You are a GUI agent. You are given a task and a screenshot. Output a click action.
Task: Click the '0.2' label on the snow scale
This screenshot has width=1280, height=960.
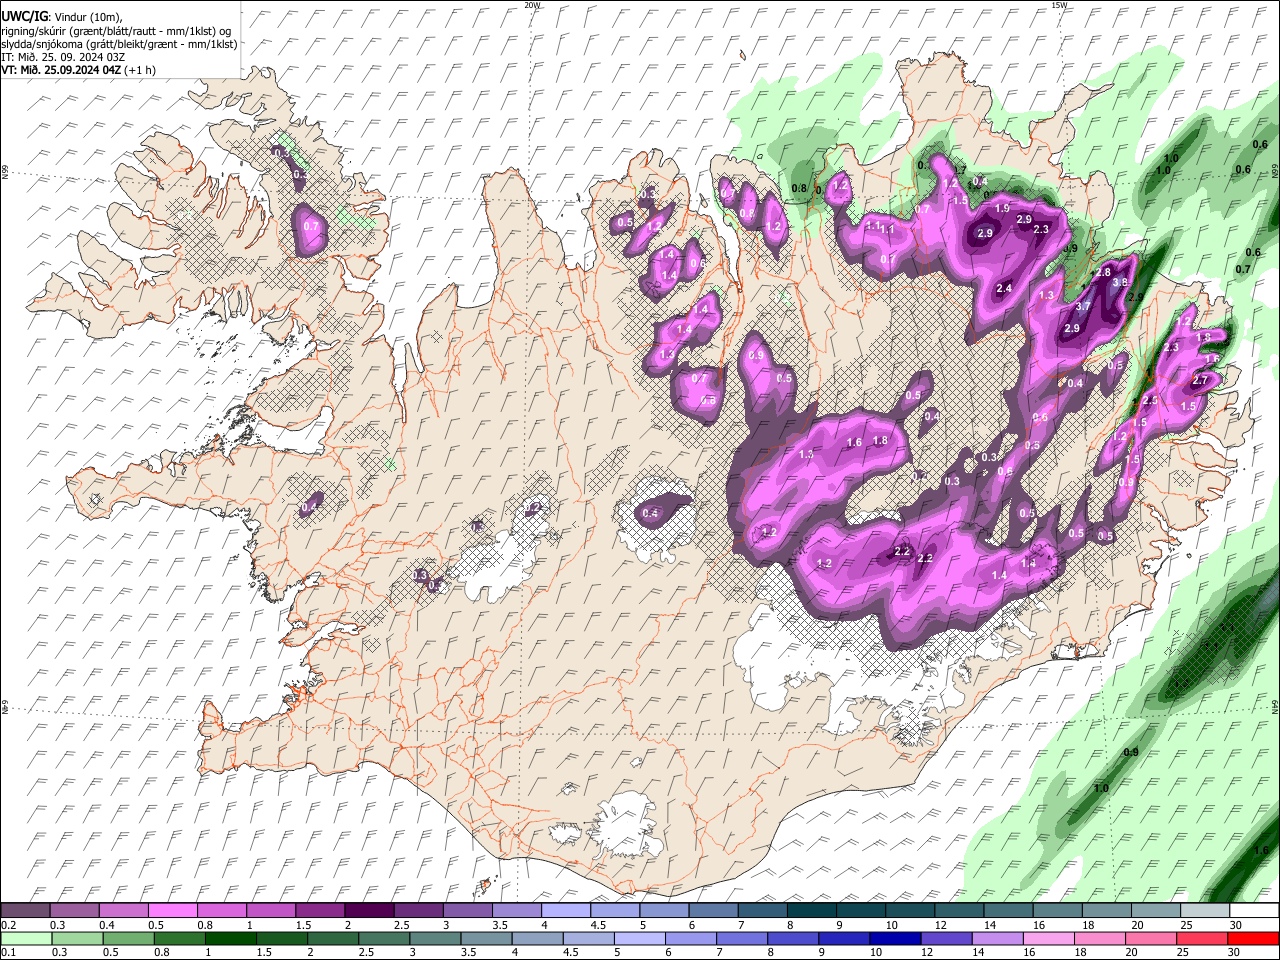8,925
